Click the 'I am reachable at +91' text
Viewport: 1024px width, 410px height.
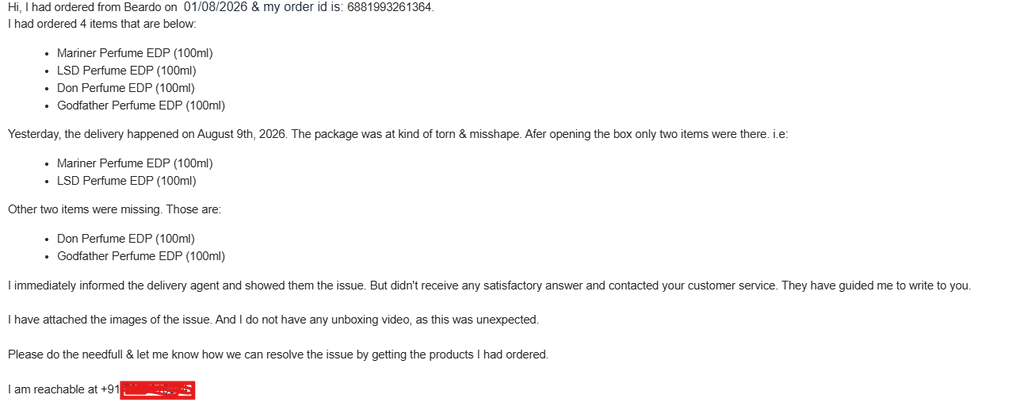point(64,390)
